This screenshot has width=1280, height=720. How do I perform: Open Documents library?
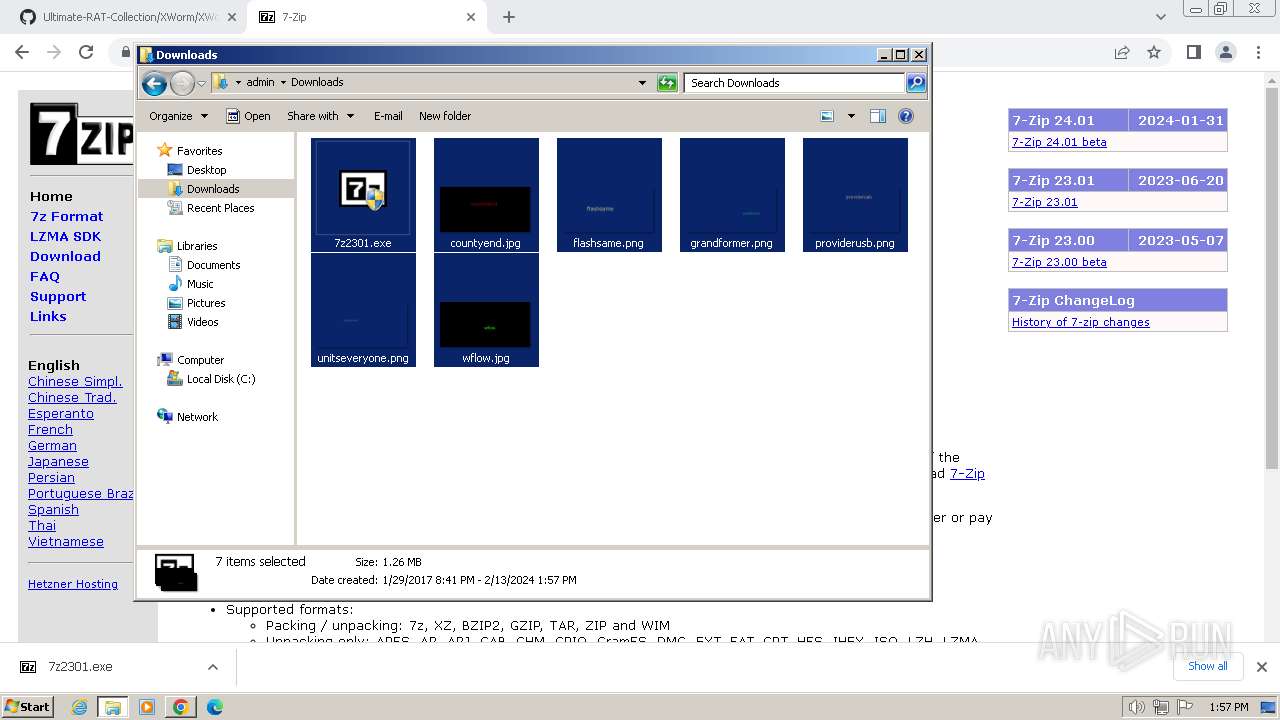click(x=213, y=265)
